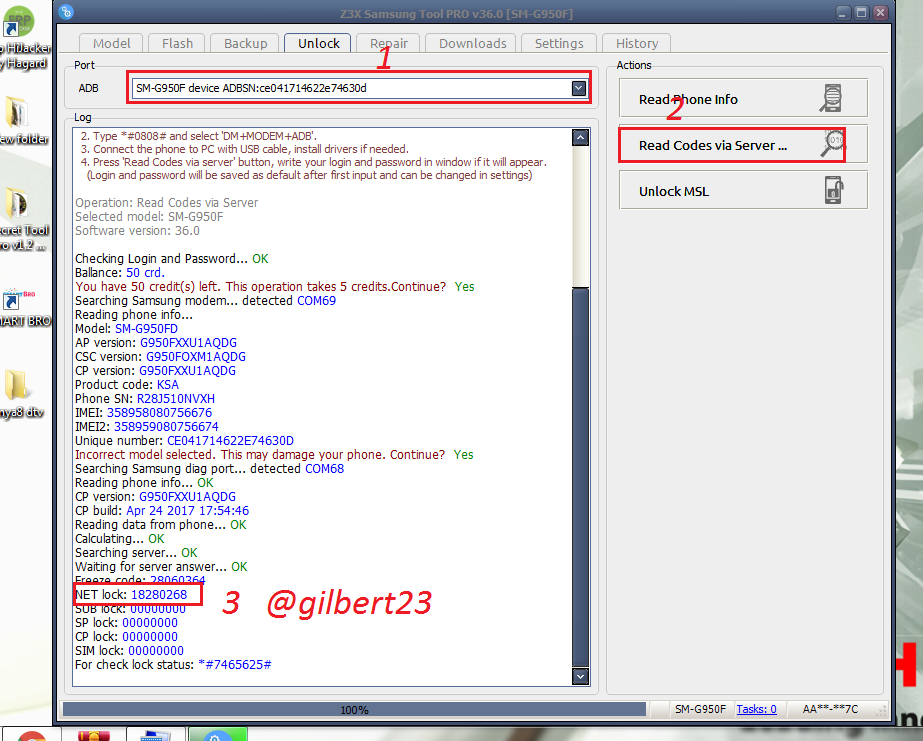Screen dimensions: 923x741
Task: Click the Read Phone Info phone icon
Action: pyautogui.click(x=831, y=98)
